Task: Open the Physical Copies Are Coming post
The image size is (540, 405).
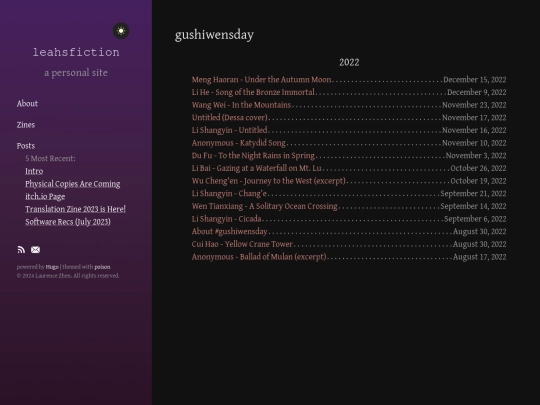Action: [73, 184]
